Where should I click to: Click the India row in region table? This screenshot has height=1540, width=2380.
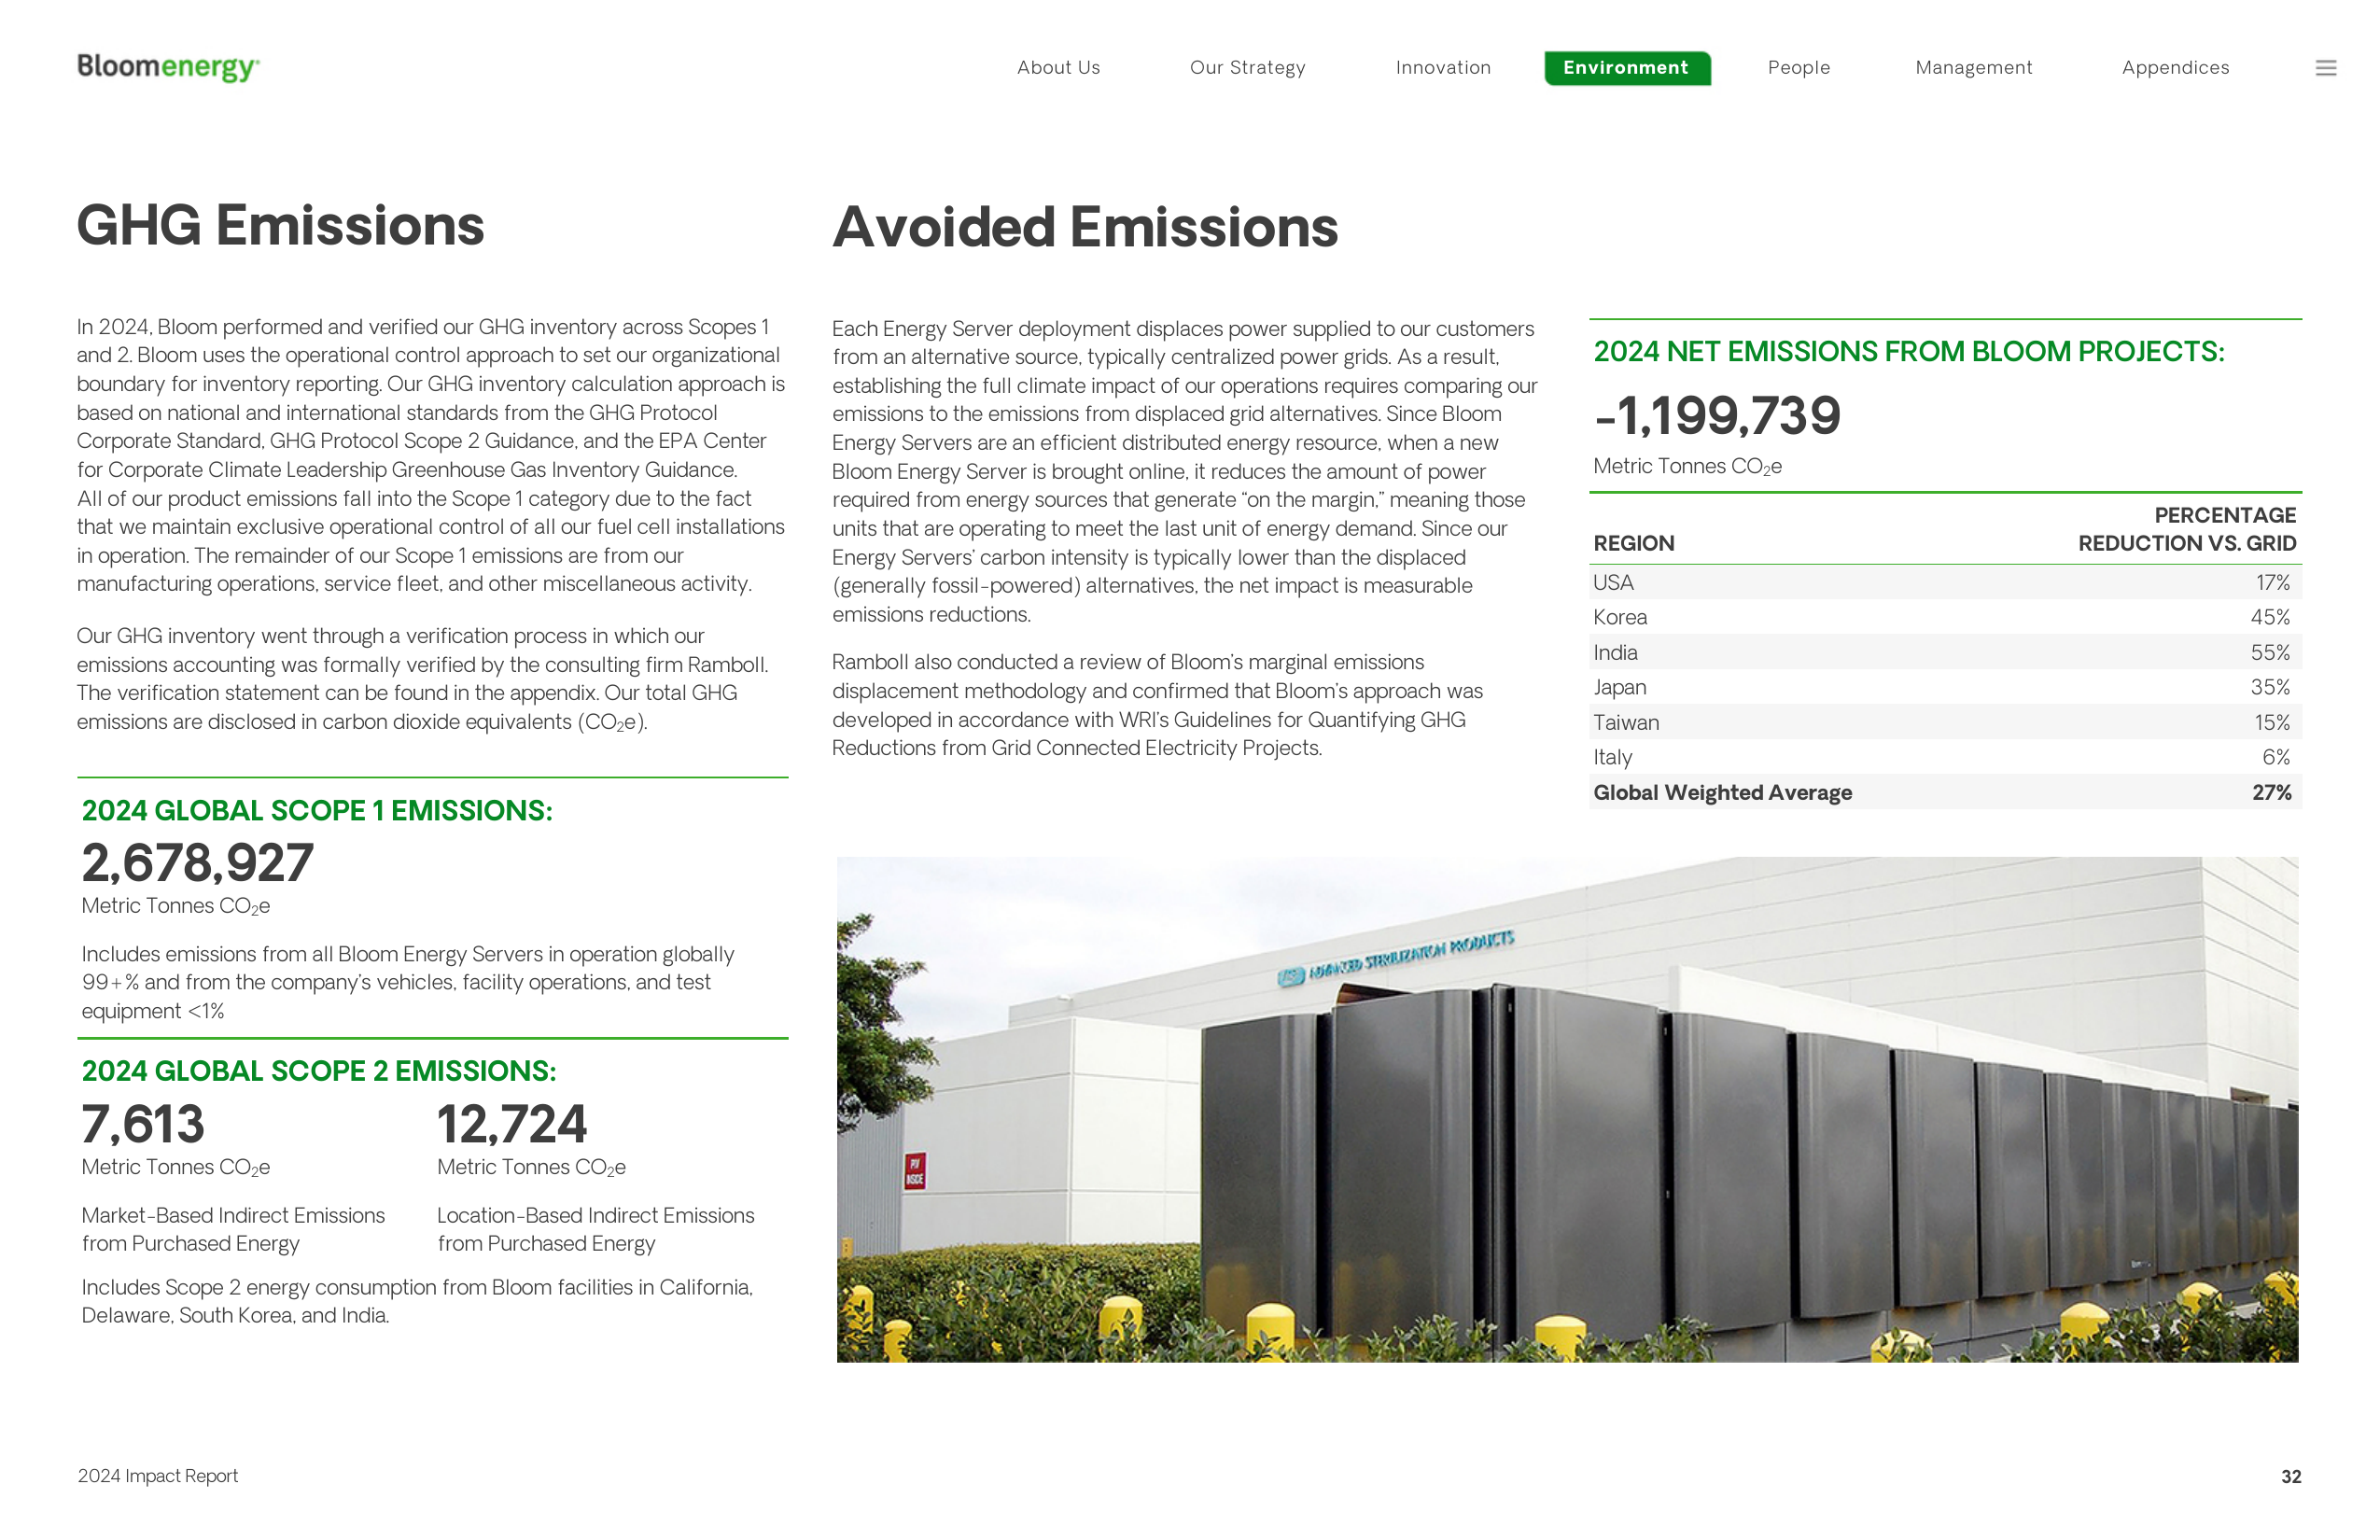click(1945, 652)
